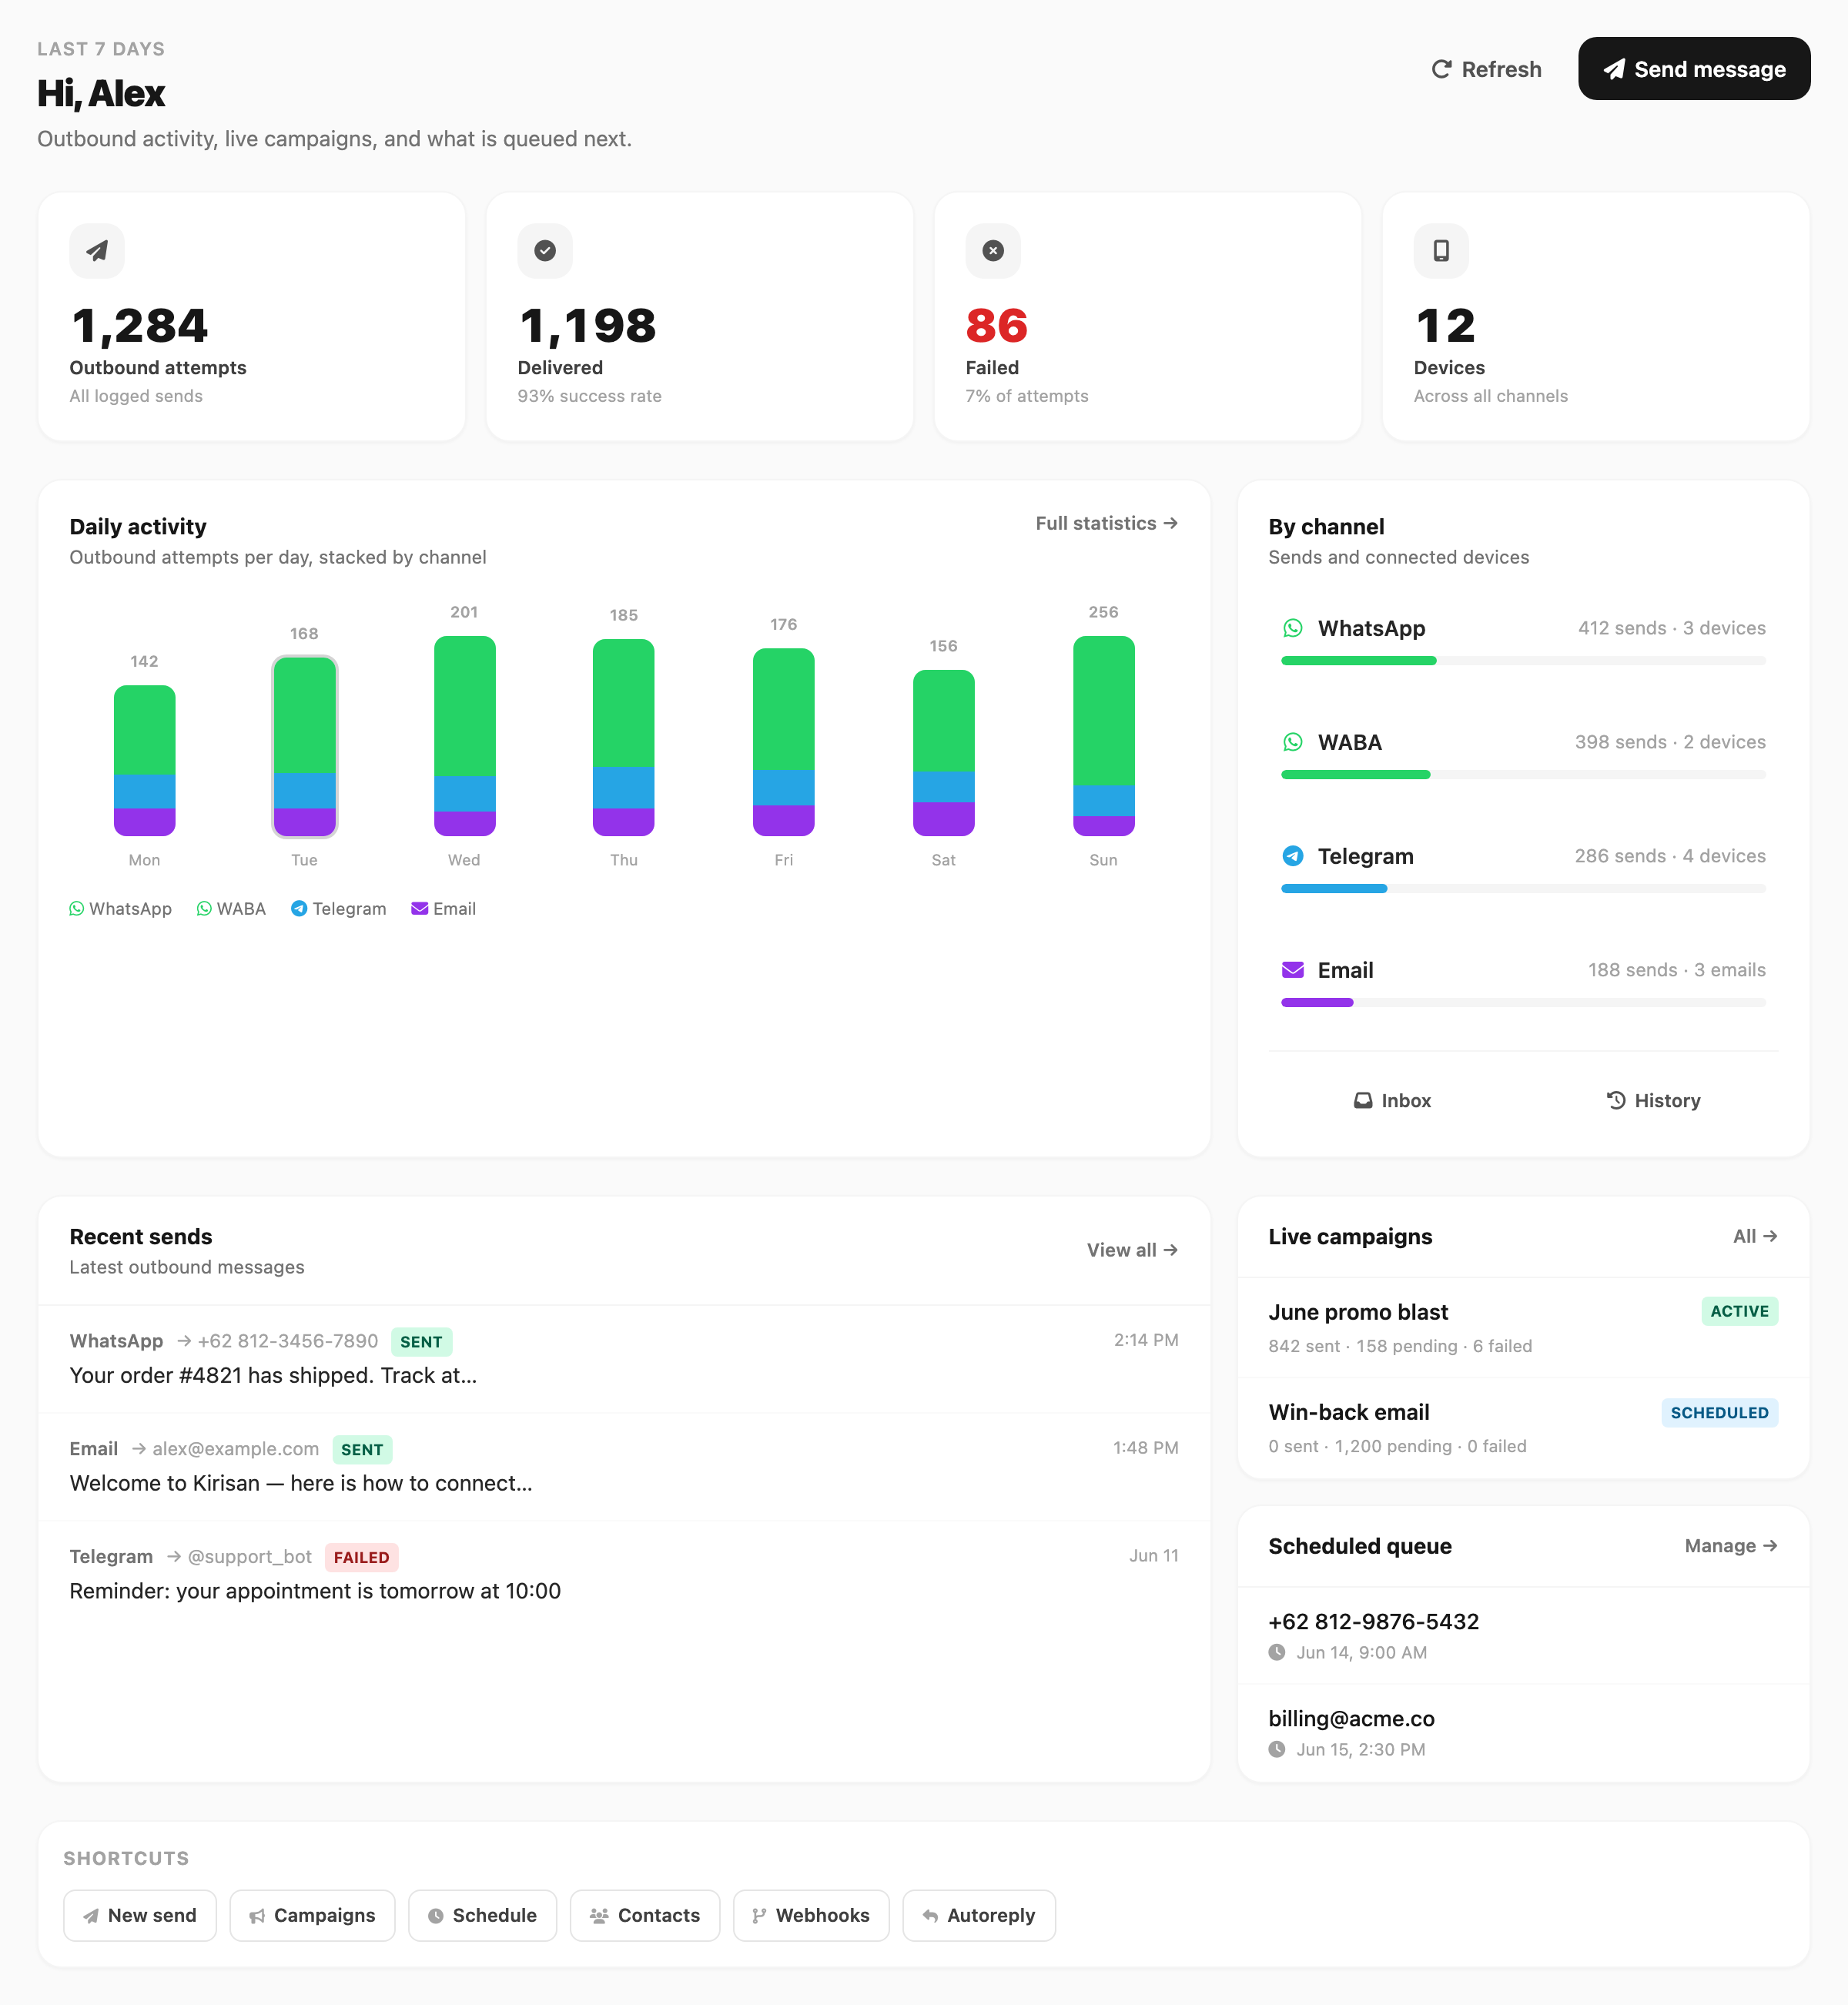Click the WhatsApp icon in By channel

click(1293, 628)
